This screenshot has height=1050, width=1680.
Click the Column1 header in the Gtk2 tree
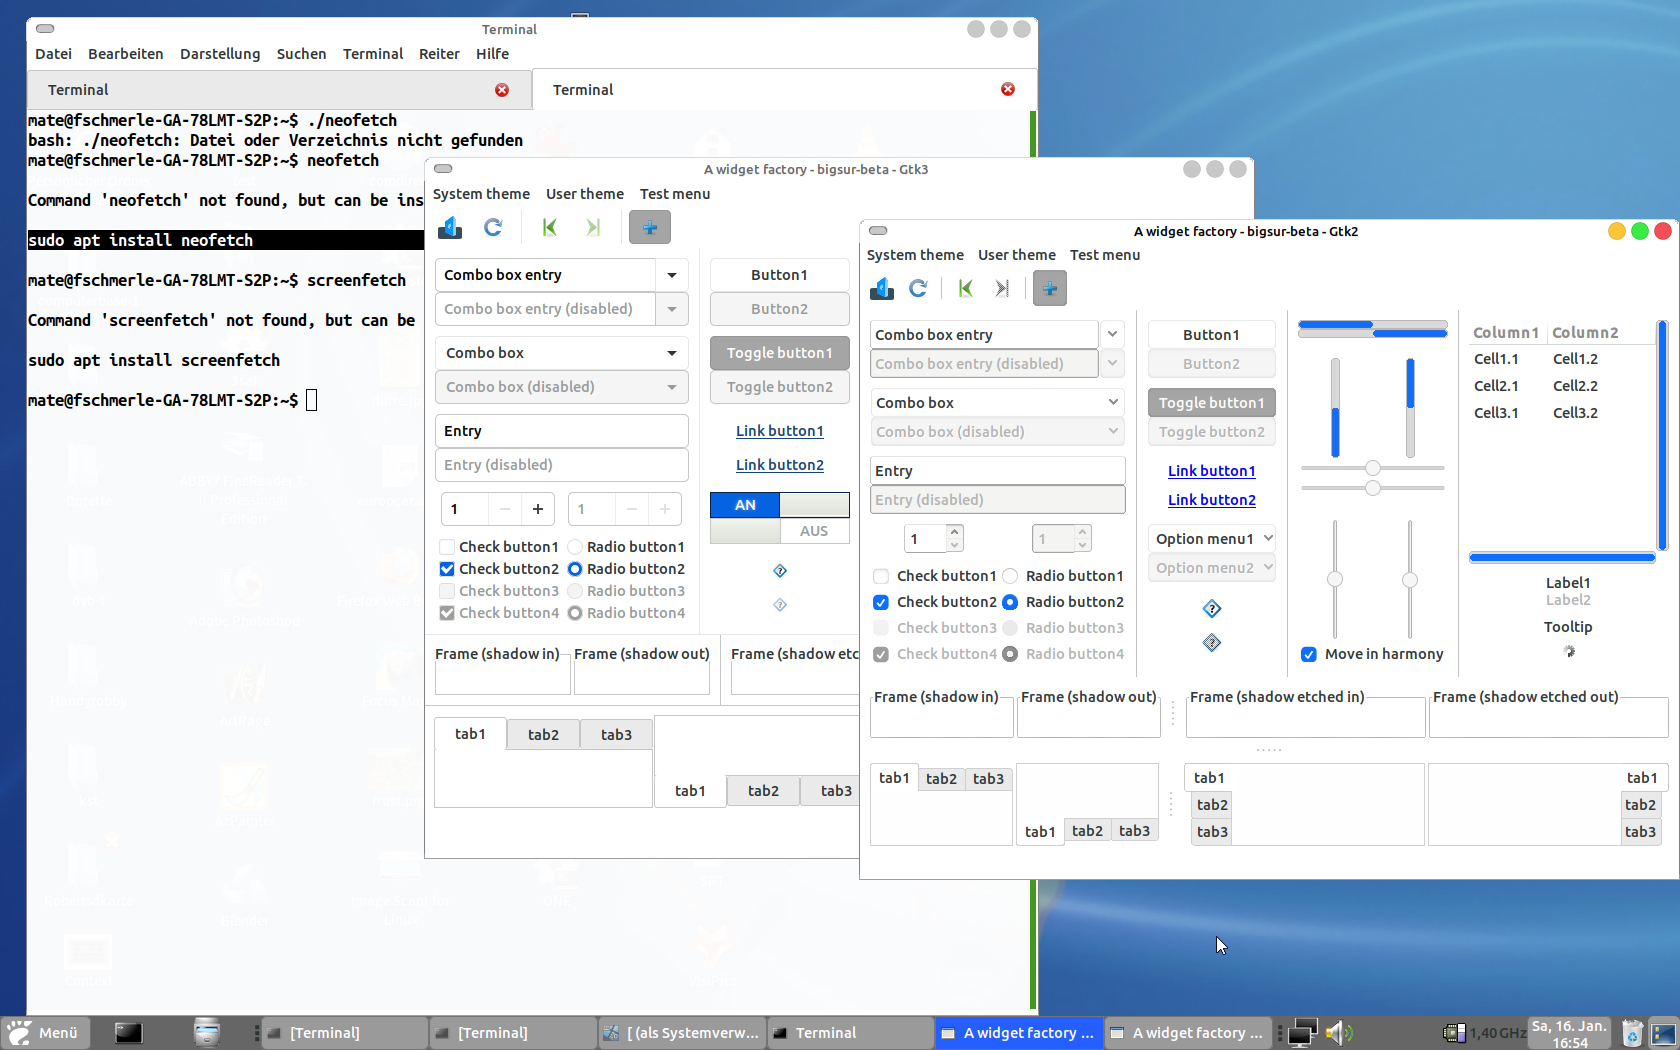1507,333
